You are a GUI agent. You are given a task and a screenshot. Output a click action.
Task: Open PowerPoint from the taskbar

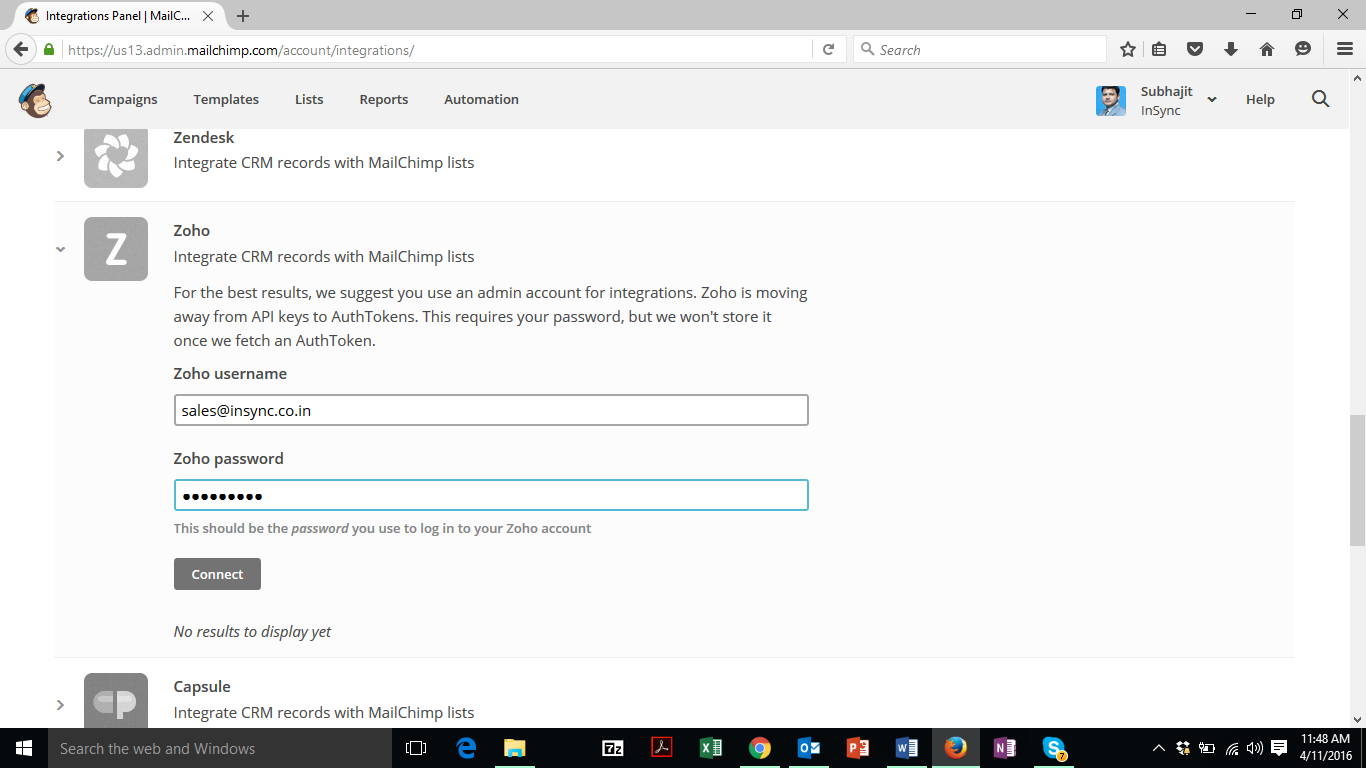tap(858, 748)
